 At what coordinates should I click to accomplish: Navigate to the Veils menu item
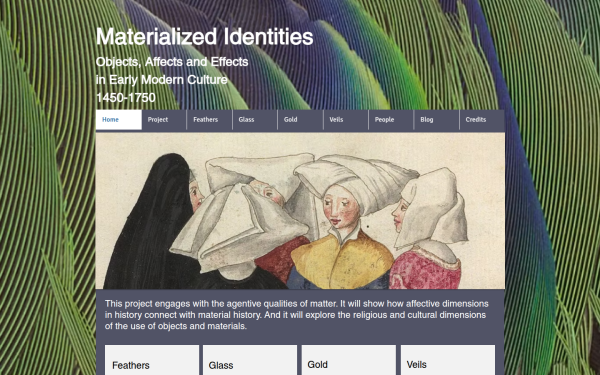(x=346, y=120)
